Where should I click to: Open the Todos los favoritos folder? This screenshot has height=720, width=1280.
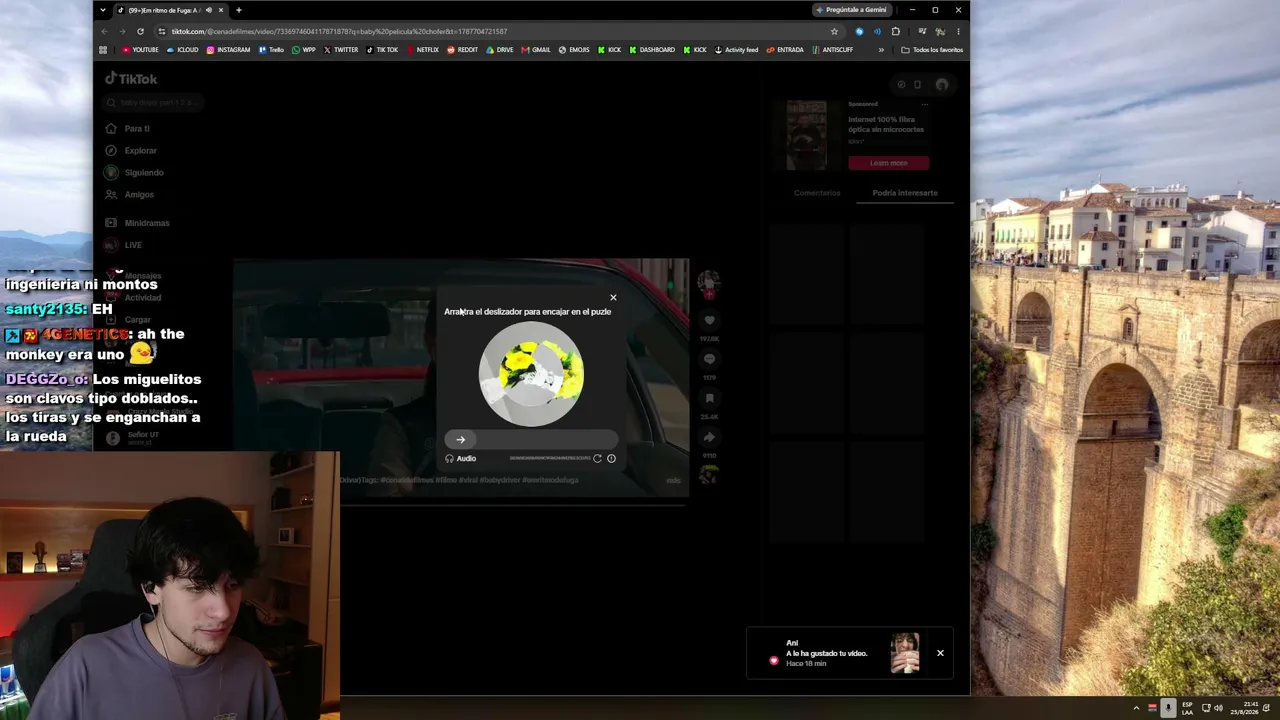point(932,49)
